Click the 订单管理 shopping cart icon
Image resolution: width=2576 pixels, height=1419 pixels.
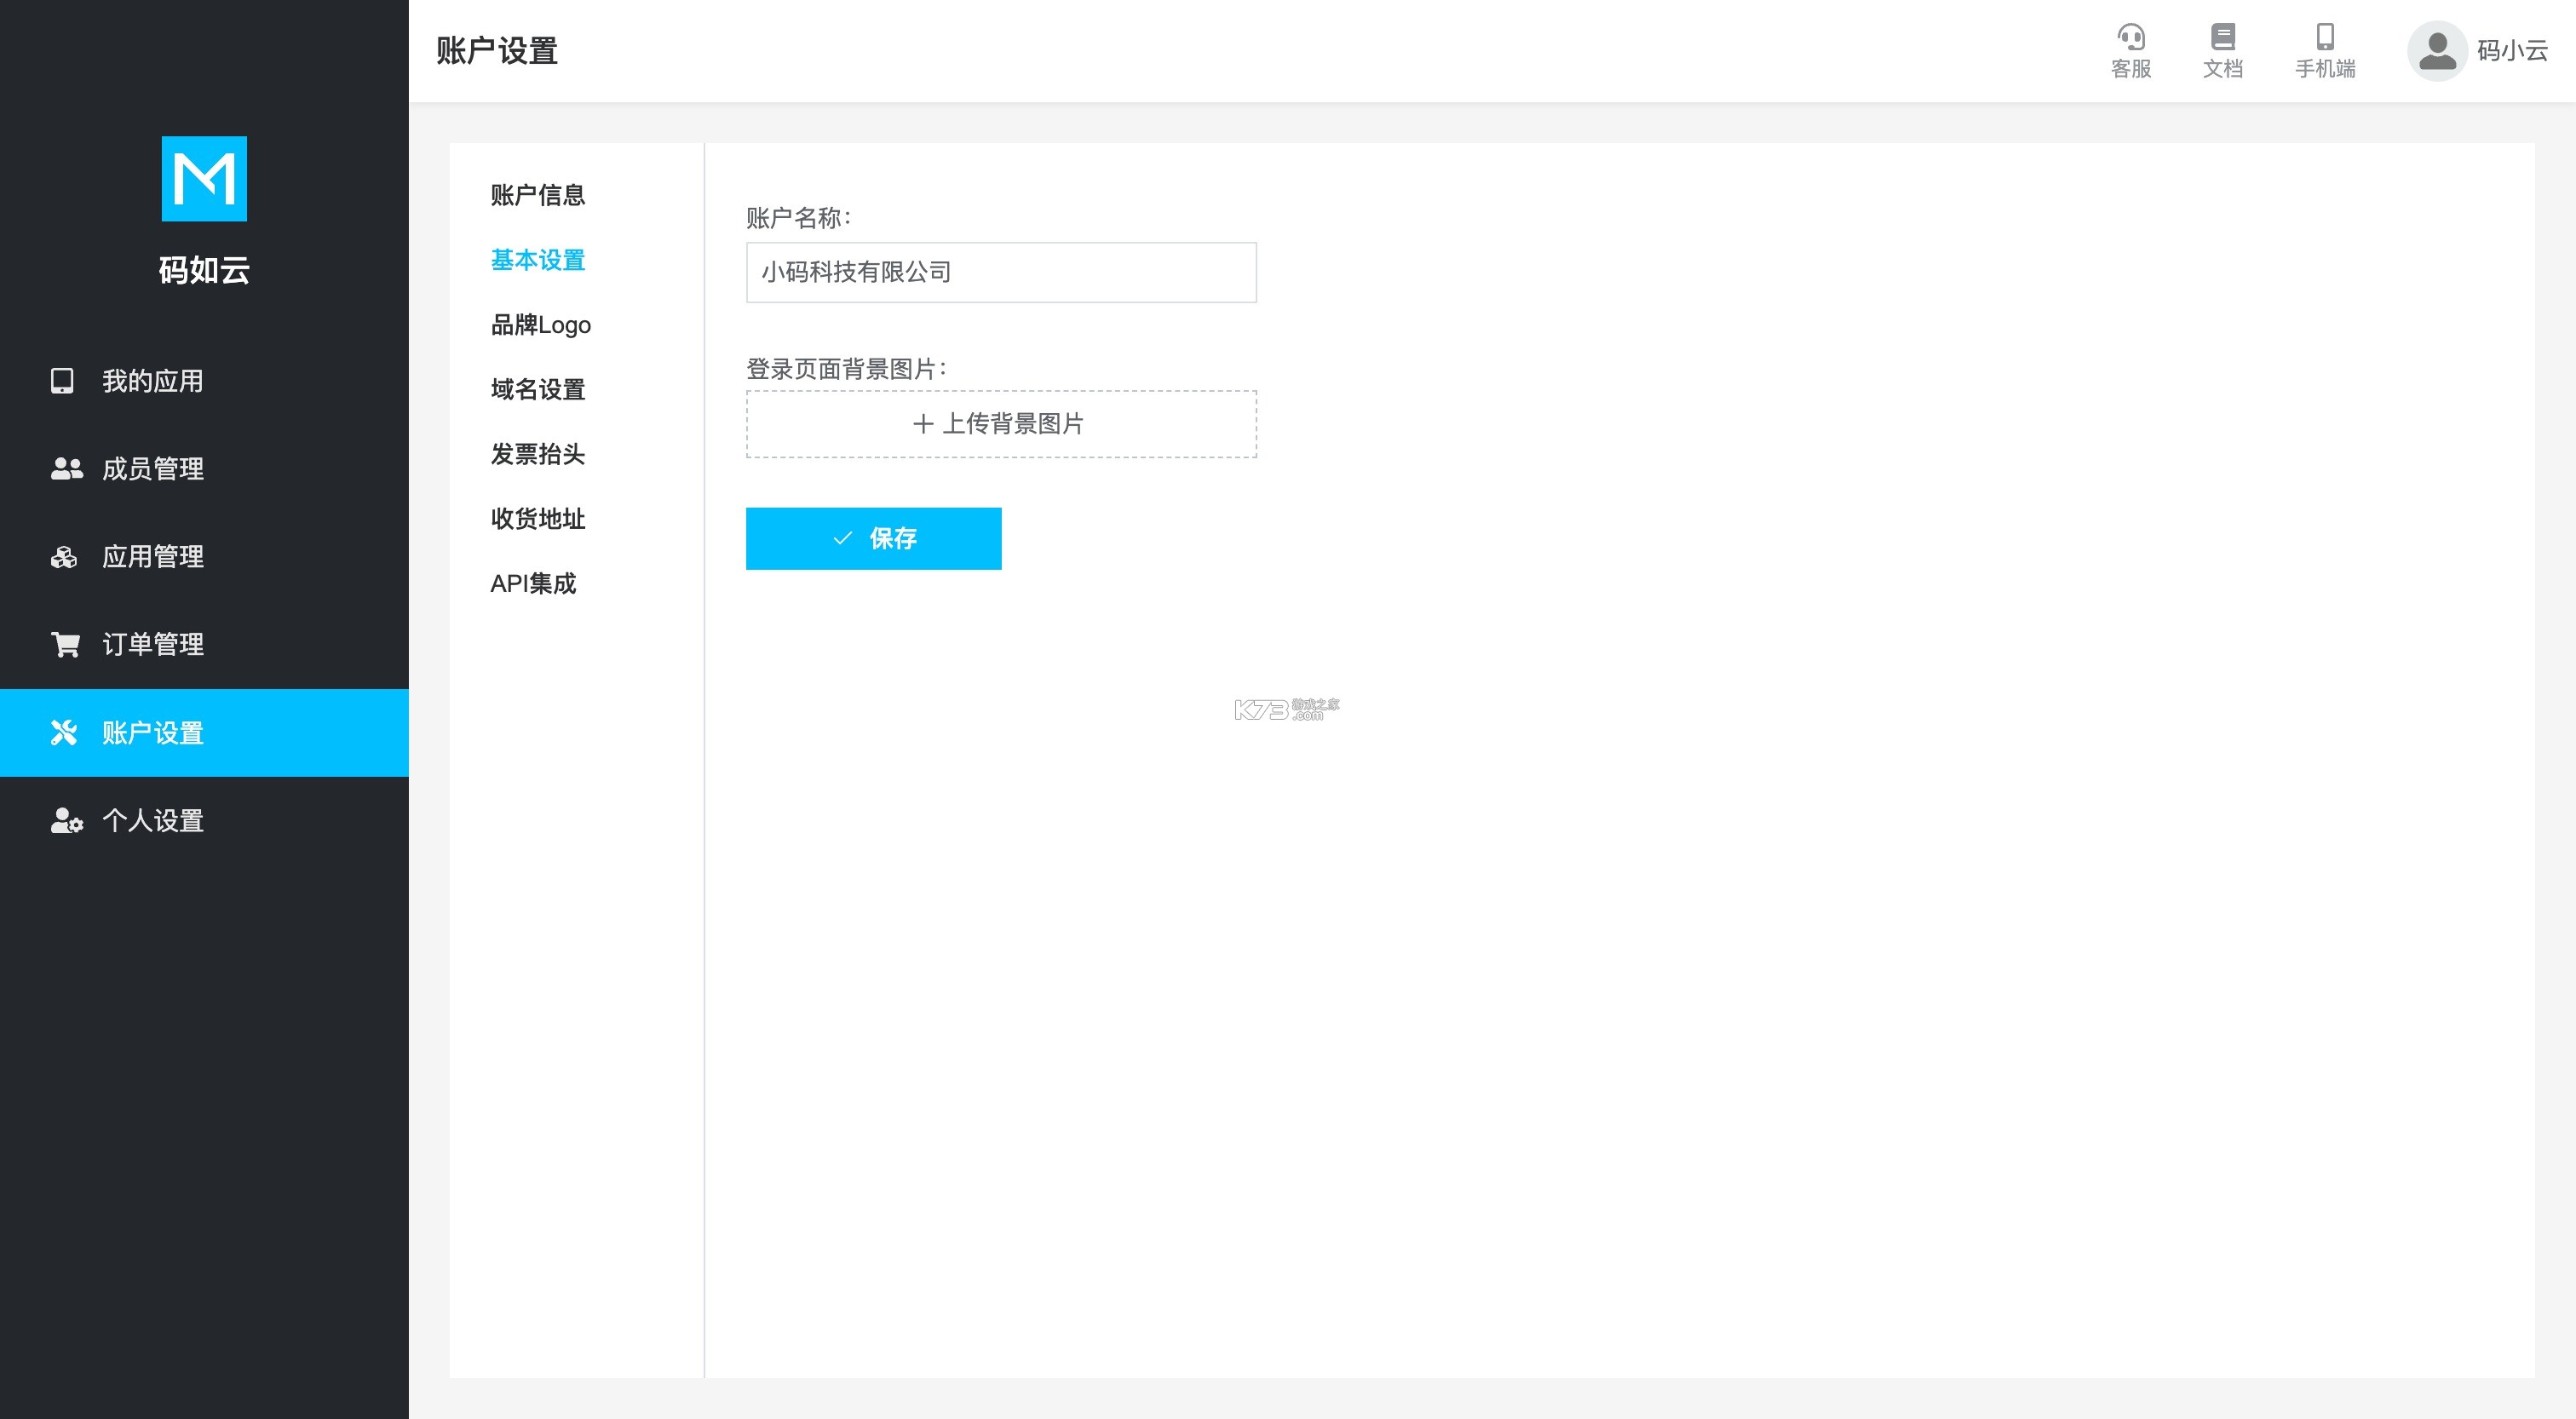[x=65, y=644]
